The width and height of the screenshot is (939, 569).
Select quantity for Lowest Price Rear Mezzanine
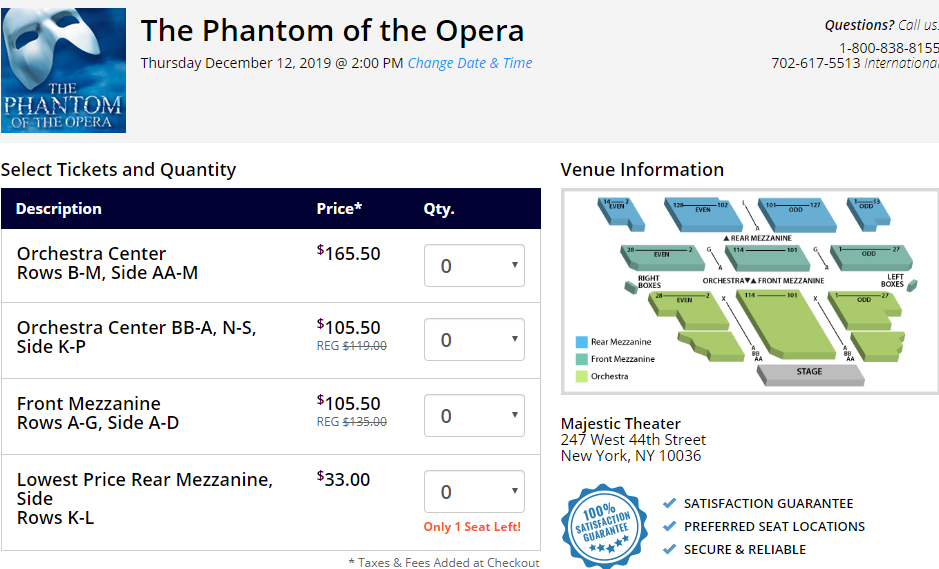point(474,492)
